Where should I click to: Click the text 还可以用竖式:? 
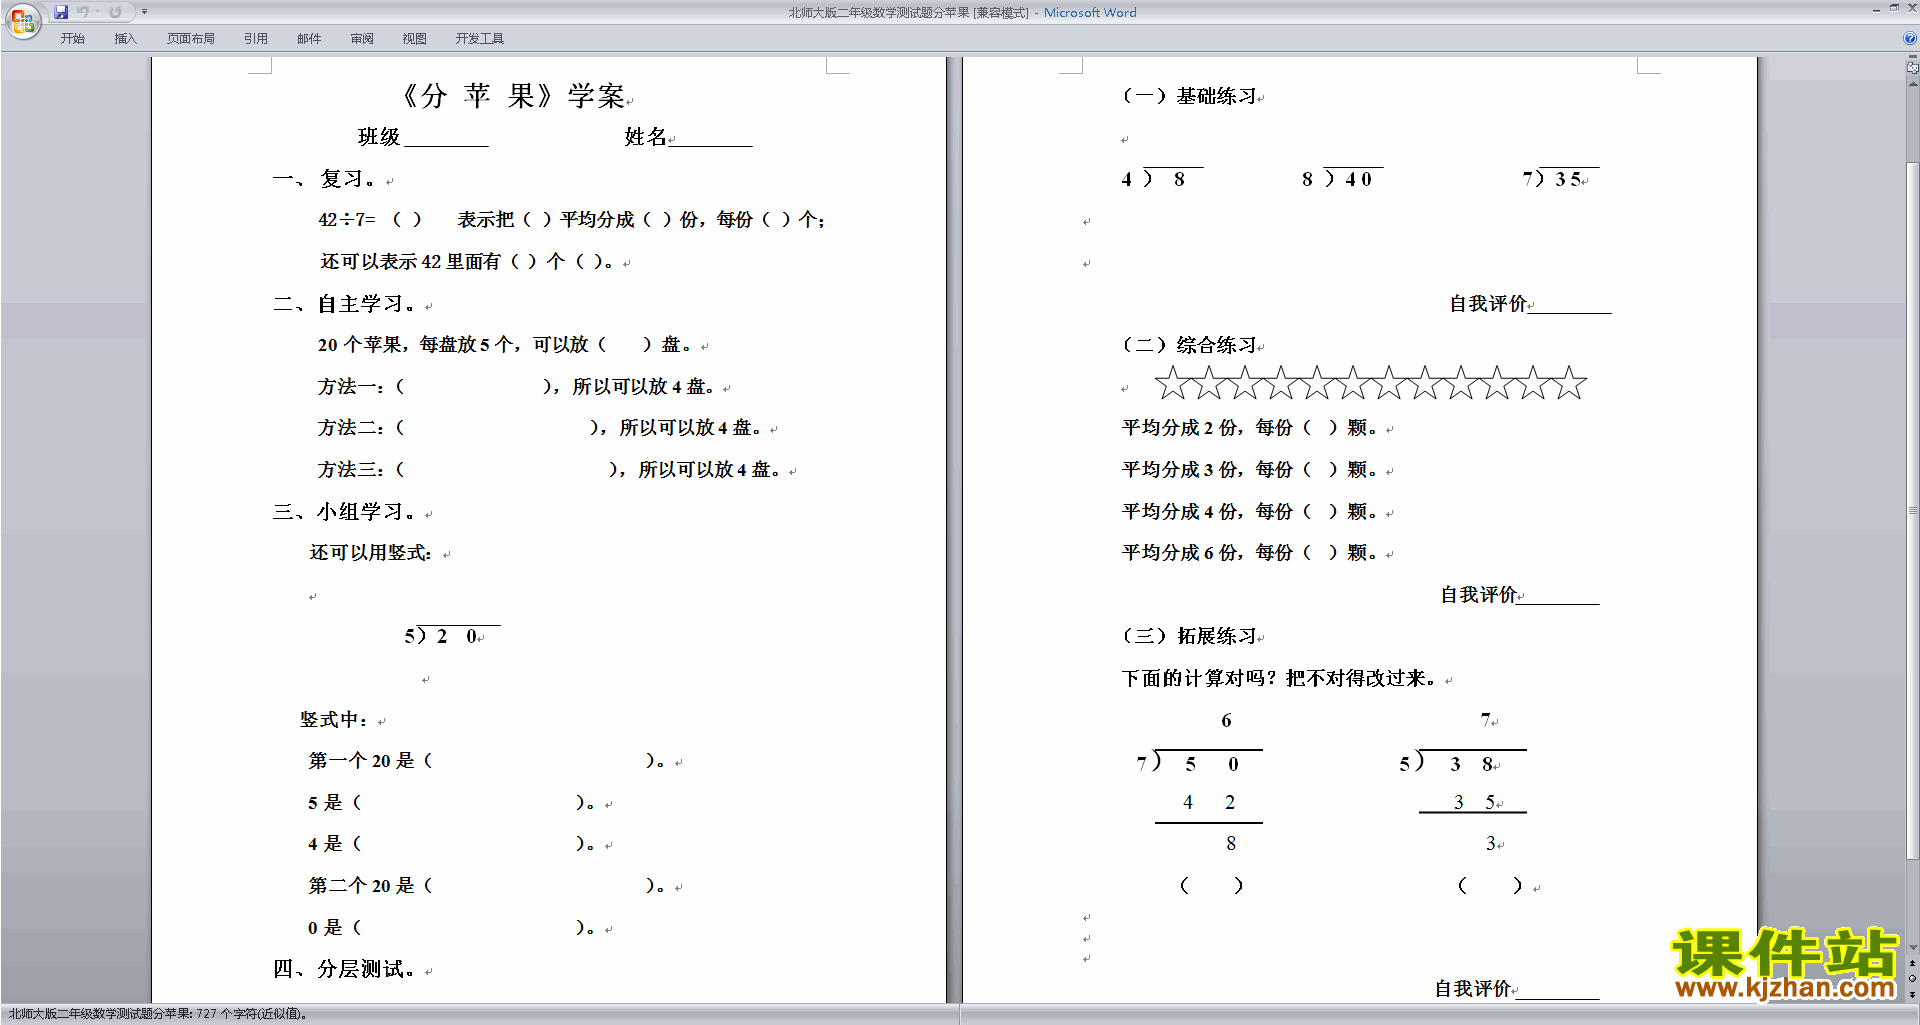click(370, 553)
